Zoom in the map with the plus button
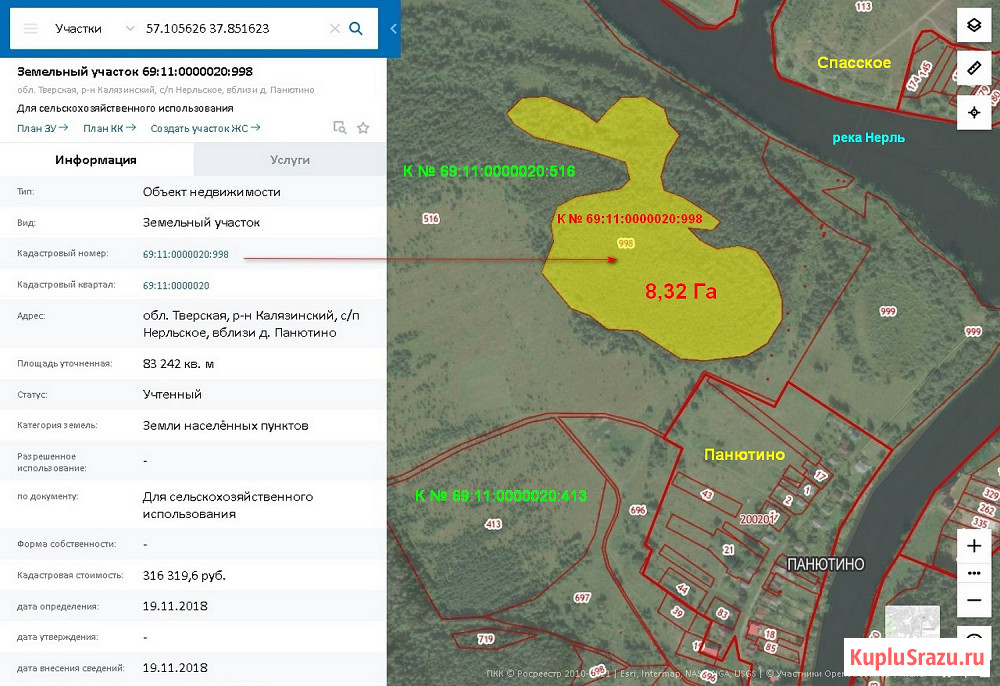1000x686 pixels. (x=974, y=546)
